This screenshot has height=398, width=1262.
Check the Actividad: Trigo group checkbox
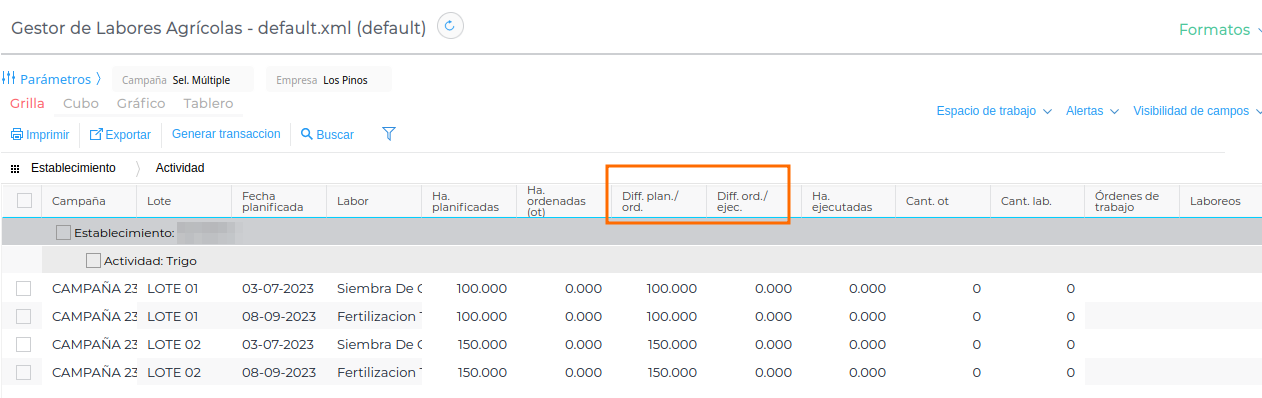coord(93,261)
